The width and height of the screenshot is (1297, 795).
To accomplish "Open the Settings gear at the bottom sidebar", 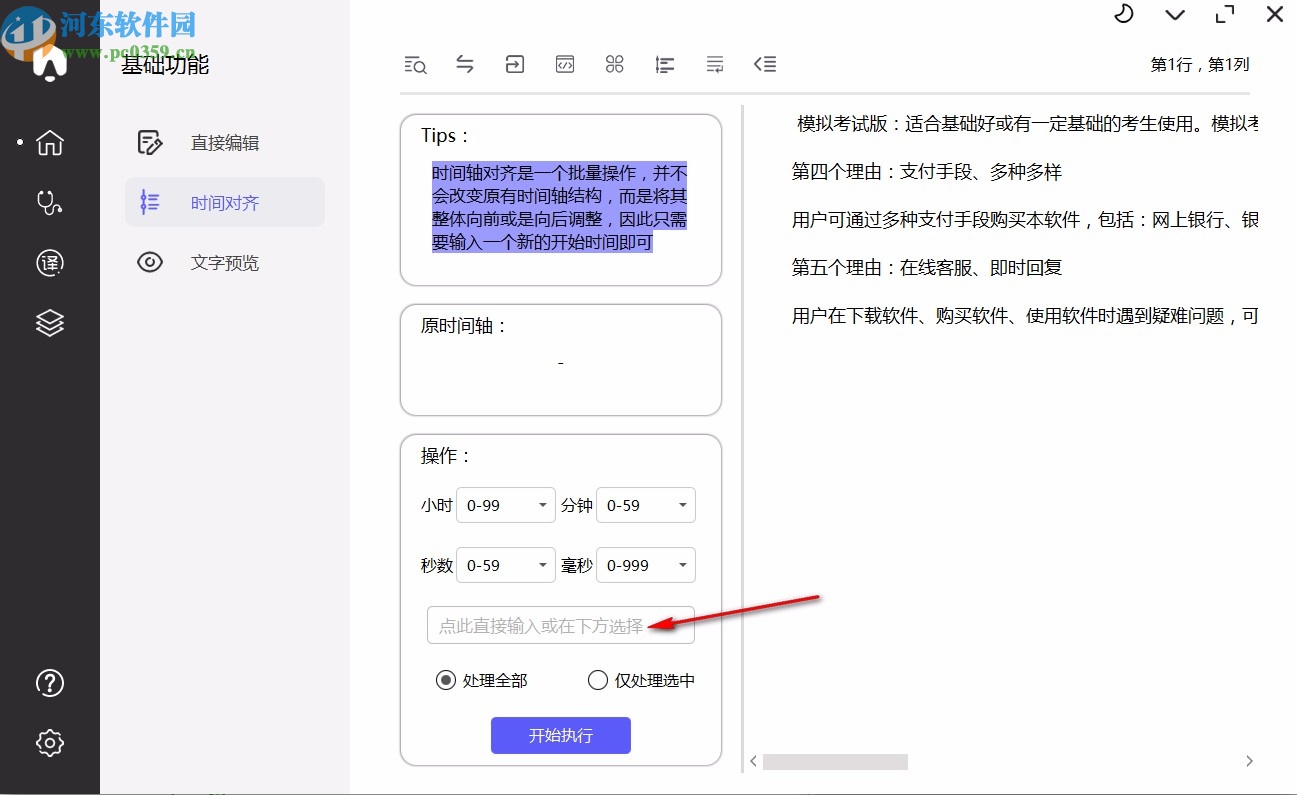I will [x=49, y=743].
